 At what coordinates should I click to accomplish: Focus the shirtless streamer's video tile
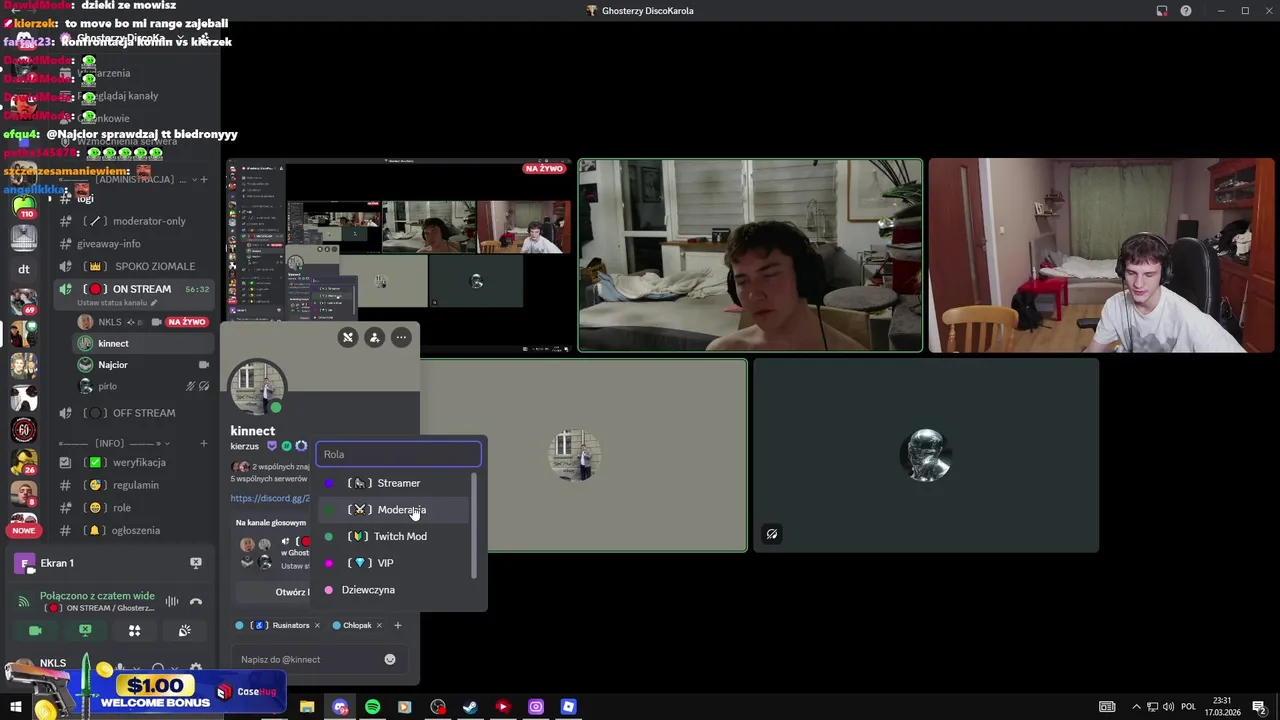750,256
